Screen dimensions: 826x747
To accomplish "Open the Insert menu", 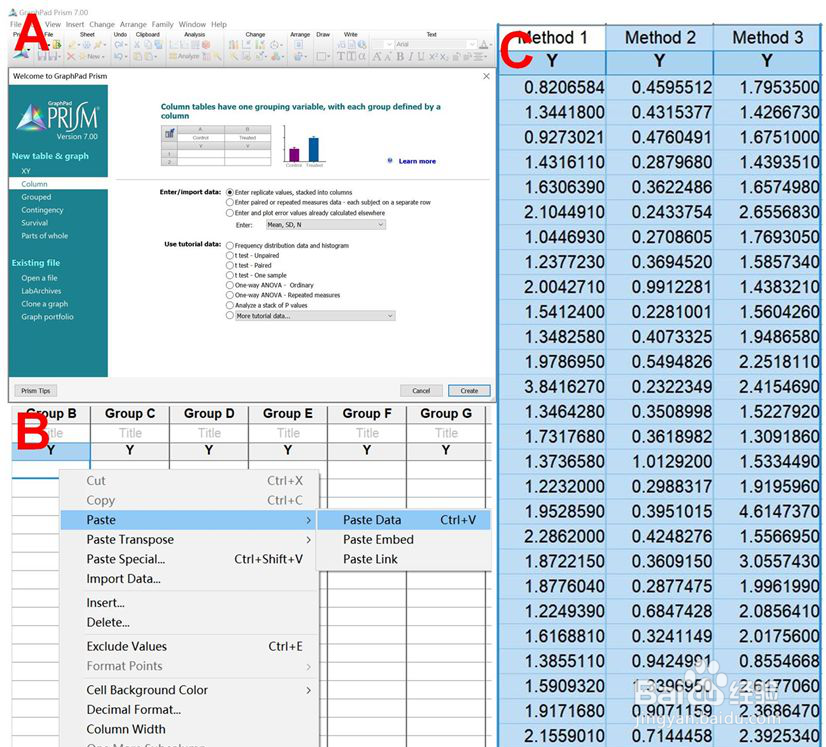I will 75,24.
